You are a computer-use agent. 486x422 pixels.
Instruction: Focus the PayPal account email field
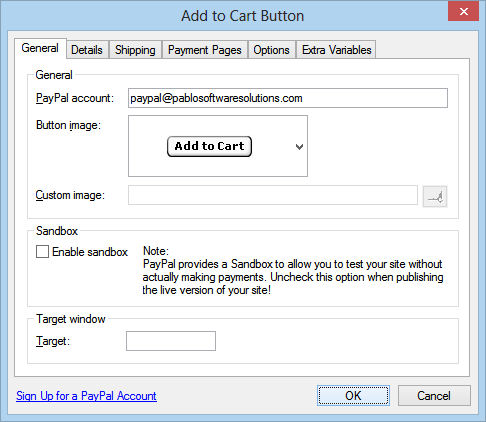(x=288, y=98)
